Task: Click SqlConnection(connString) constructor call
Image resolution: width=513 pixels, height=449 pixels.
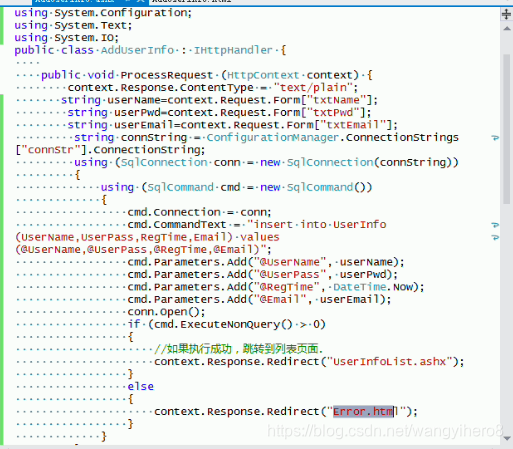Action: point(369,163)
